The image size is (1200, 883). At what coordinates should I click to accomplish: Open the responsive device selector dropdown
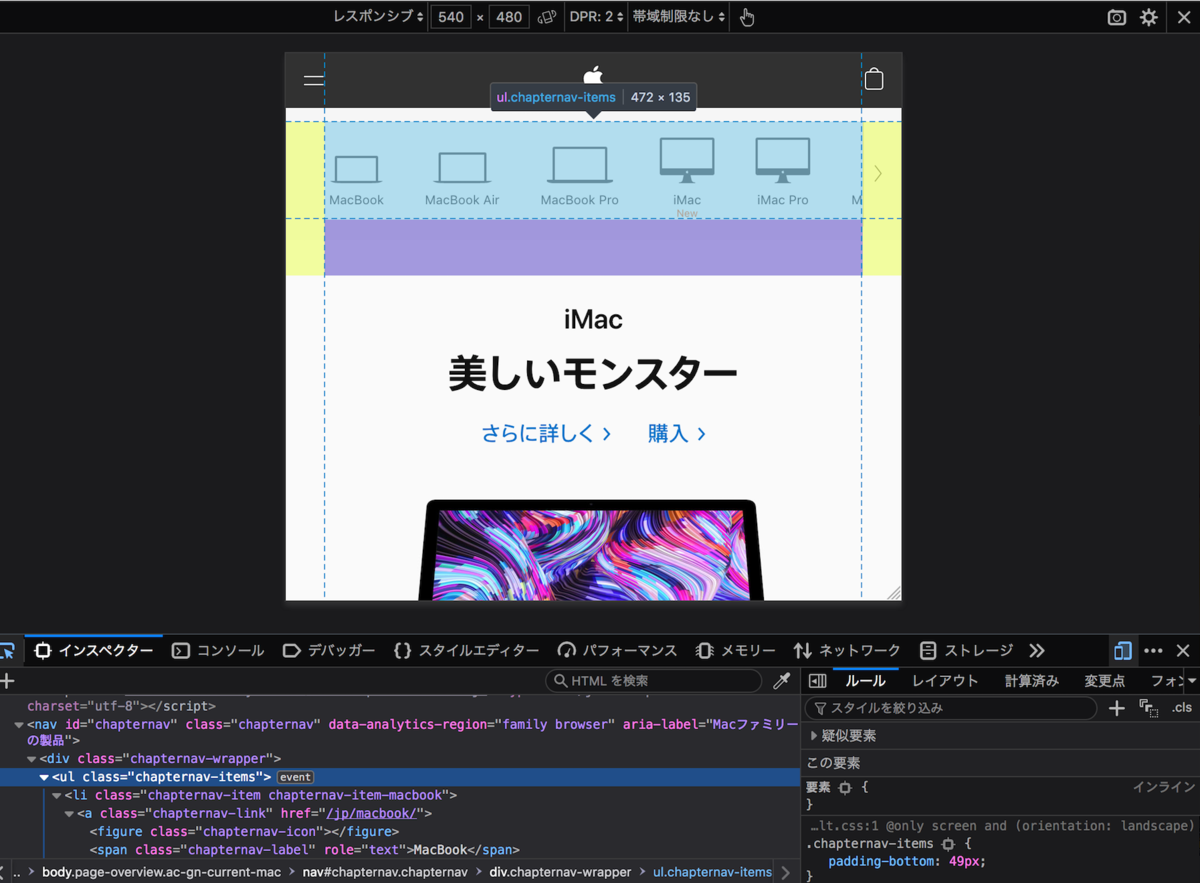coord(379,17)
